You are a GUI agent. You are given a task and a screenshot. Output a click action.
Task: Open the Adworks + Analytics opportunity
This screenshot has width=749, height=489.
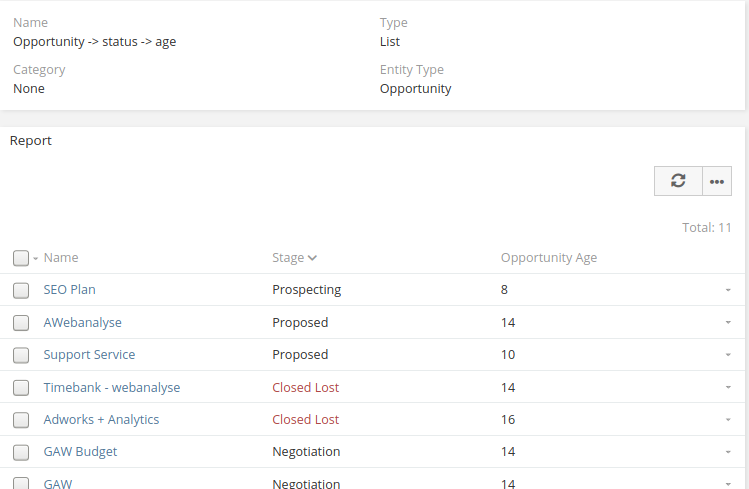point(101,420)
